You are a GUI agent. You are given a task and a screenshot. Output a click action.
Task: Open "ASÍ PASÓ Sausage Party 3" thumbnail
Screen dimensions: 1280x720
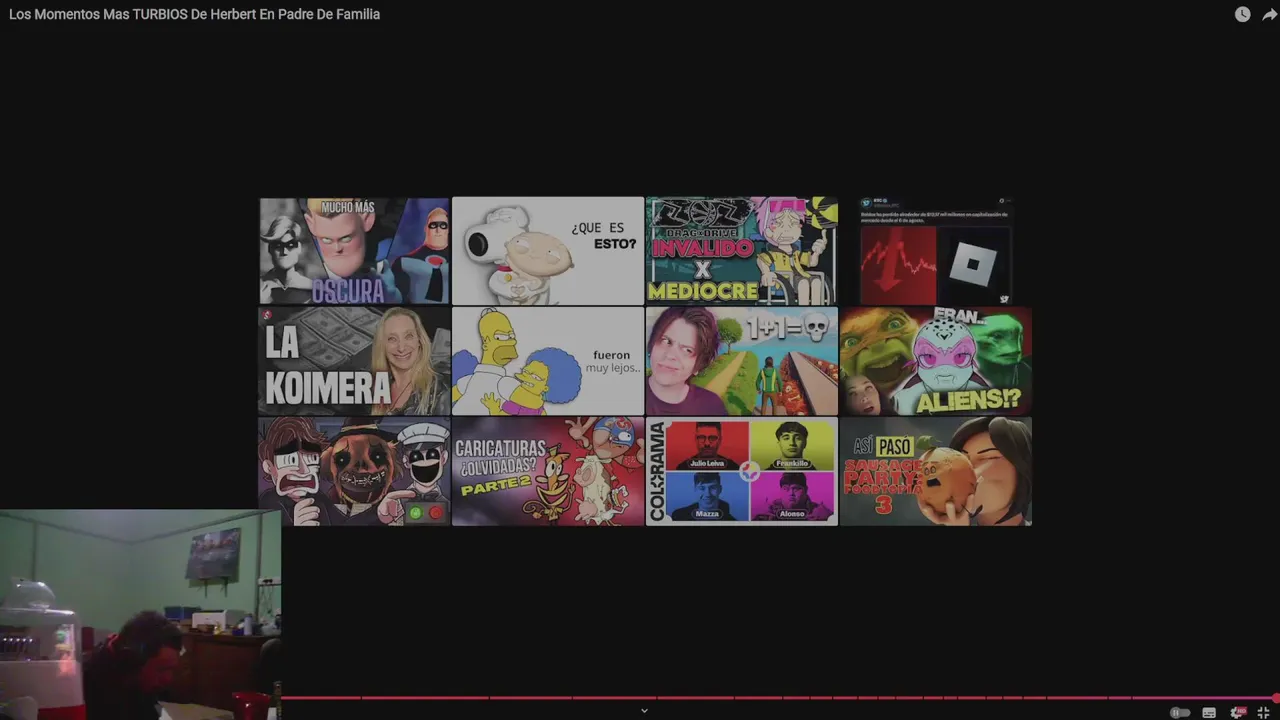tap(935, 471)
